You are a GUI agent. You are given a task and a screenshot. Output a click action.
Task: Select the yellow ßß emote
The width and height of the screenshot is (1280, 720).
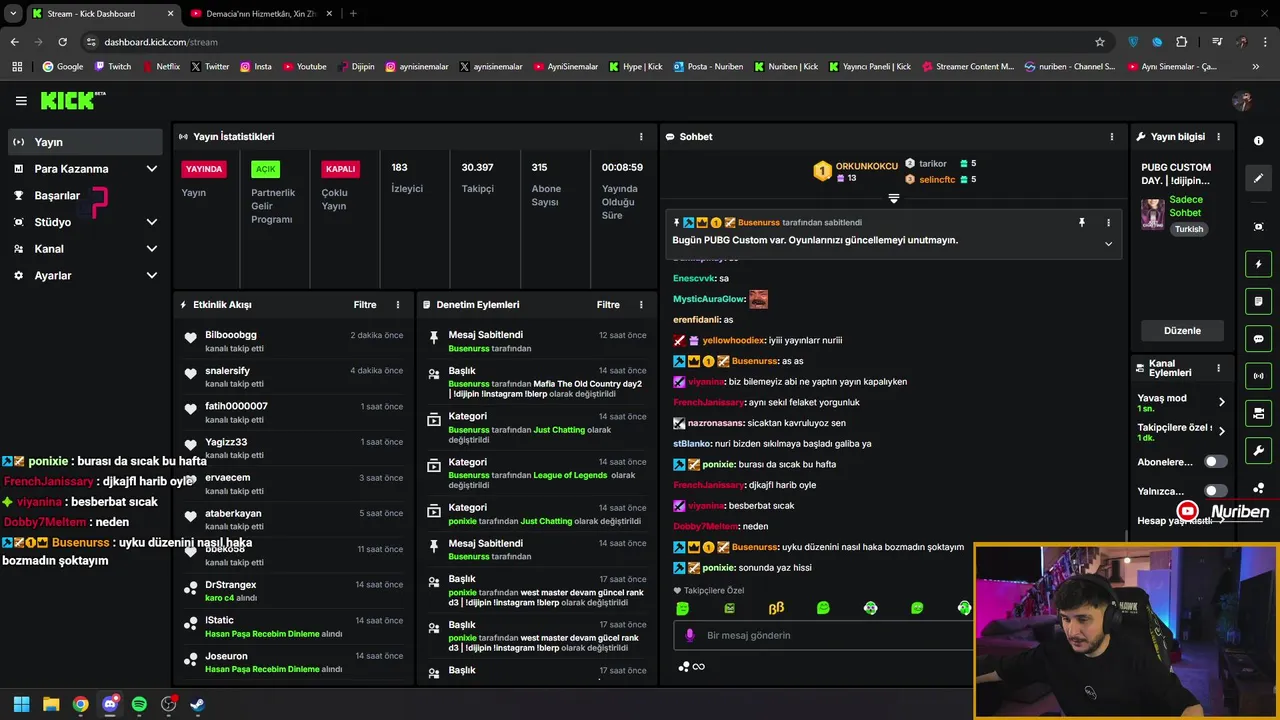[x=776, y=608]
